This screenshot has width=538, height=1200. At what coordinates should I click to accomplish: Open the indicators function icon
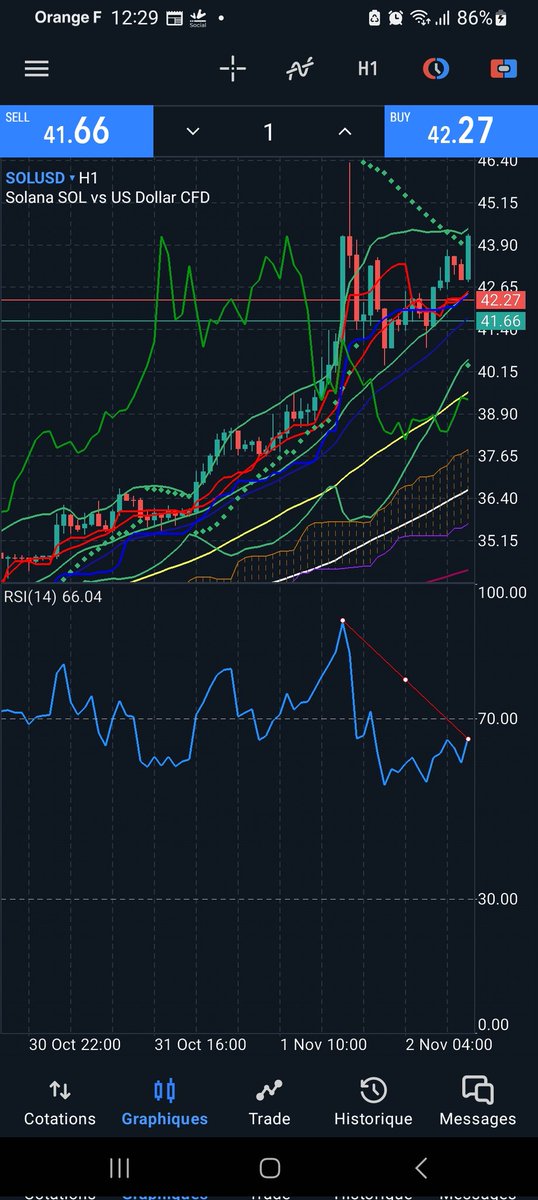[x=300, y=69]
